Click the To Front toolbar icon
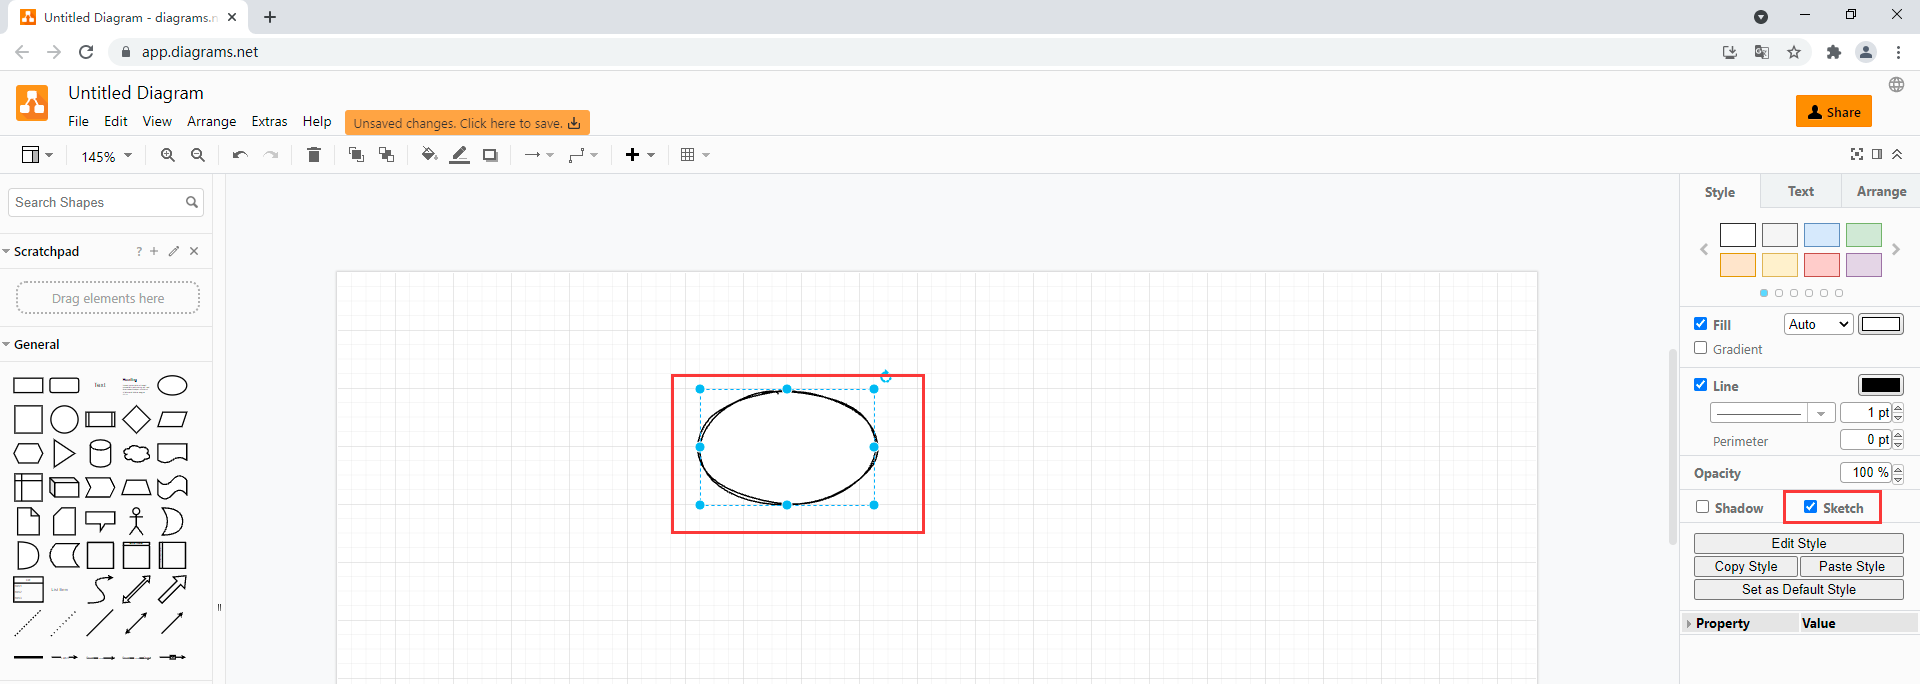Screen dimensions: 1920x684 (356, 155)
